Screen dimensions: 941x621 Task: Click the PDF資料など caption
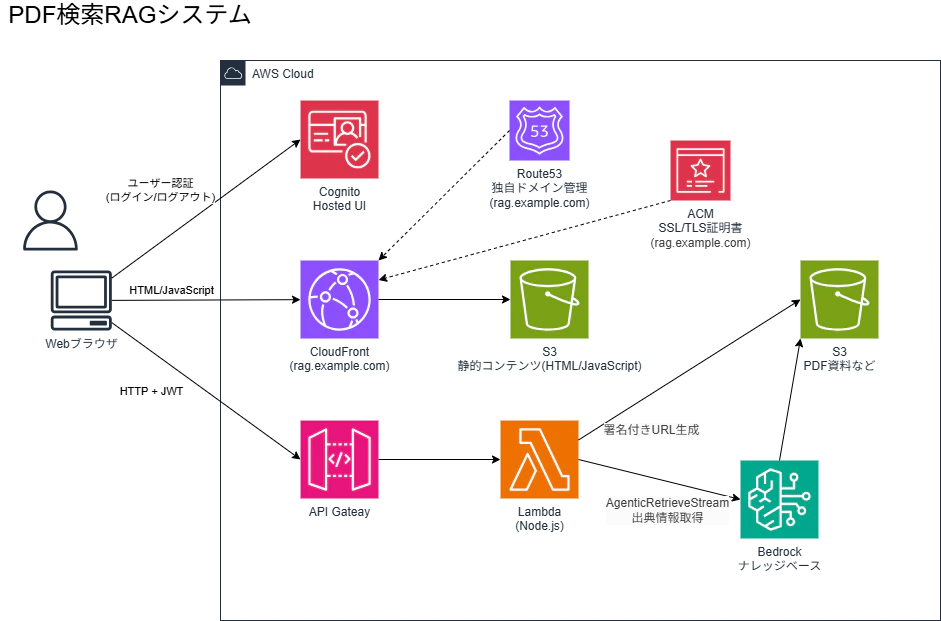[x=839, y=365]
